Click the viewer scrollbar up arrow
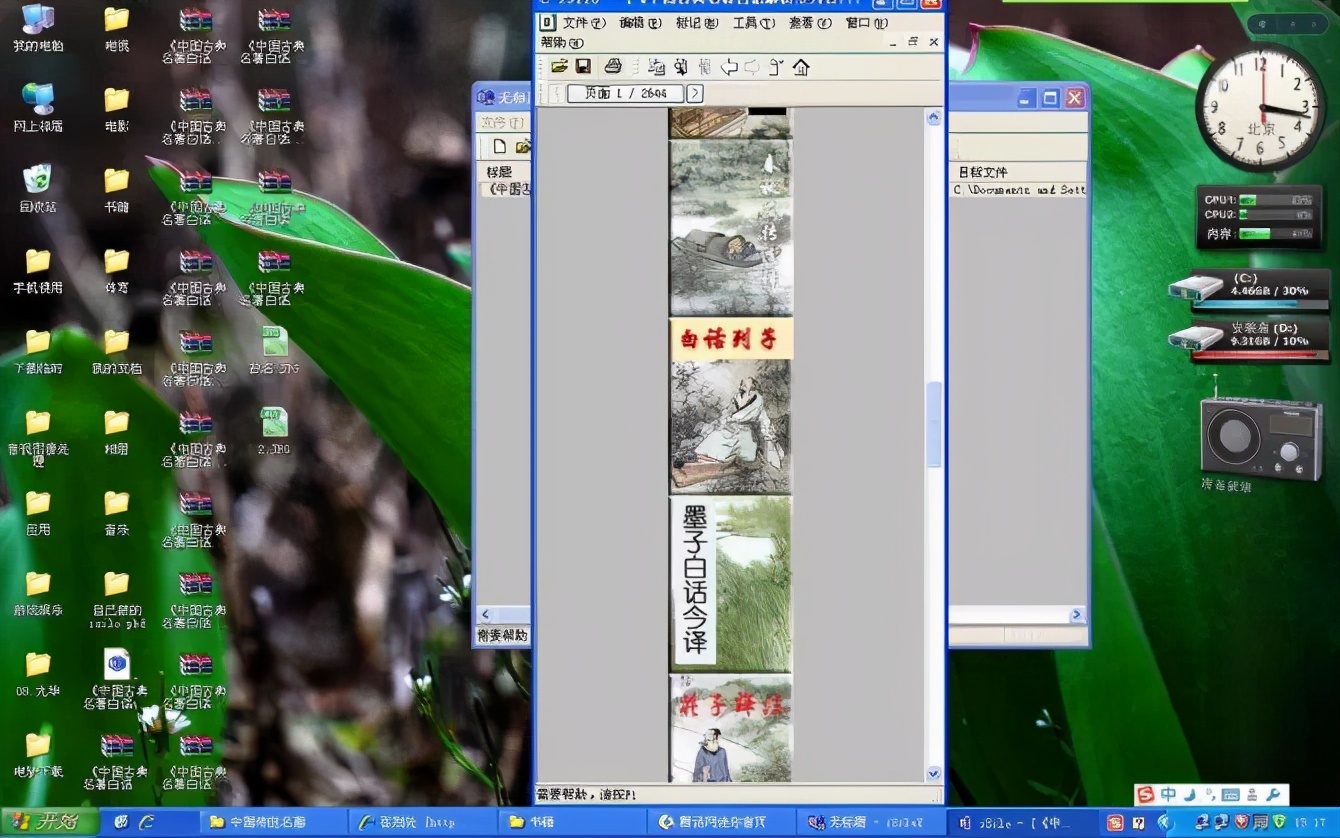Image resolution: width=1340 pixels, height=838 pixels. tap(934, 118)
